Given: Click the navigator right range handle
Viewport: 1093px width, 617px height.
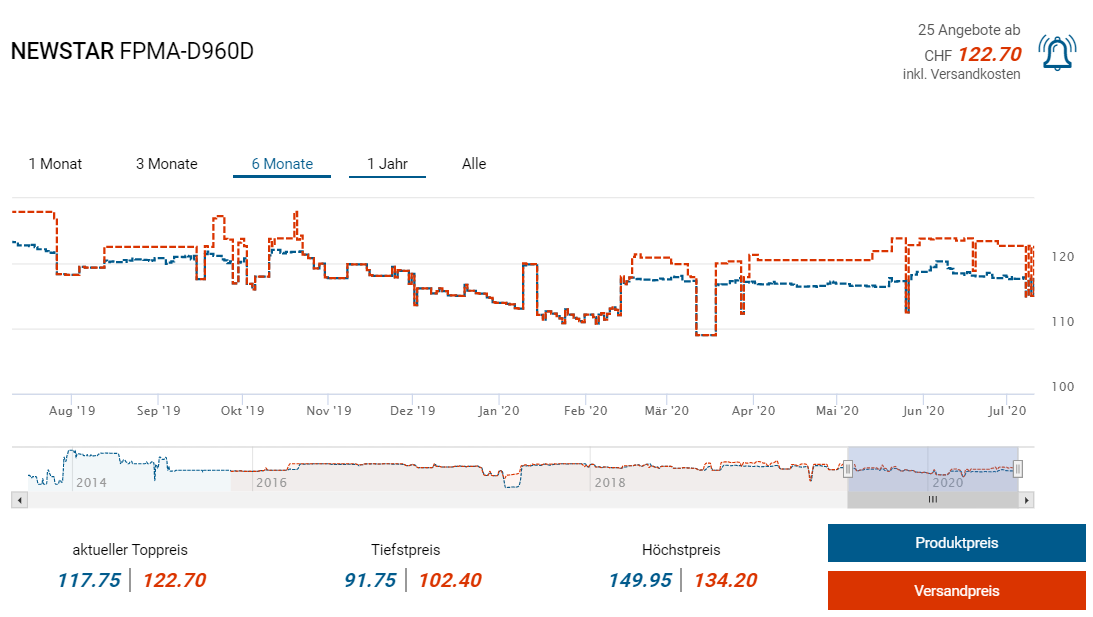Looking at the screenshot, I should pyautogui.click(x=1017, y=469).
